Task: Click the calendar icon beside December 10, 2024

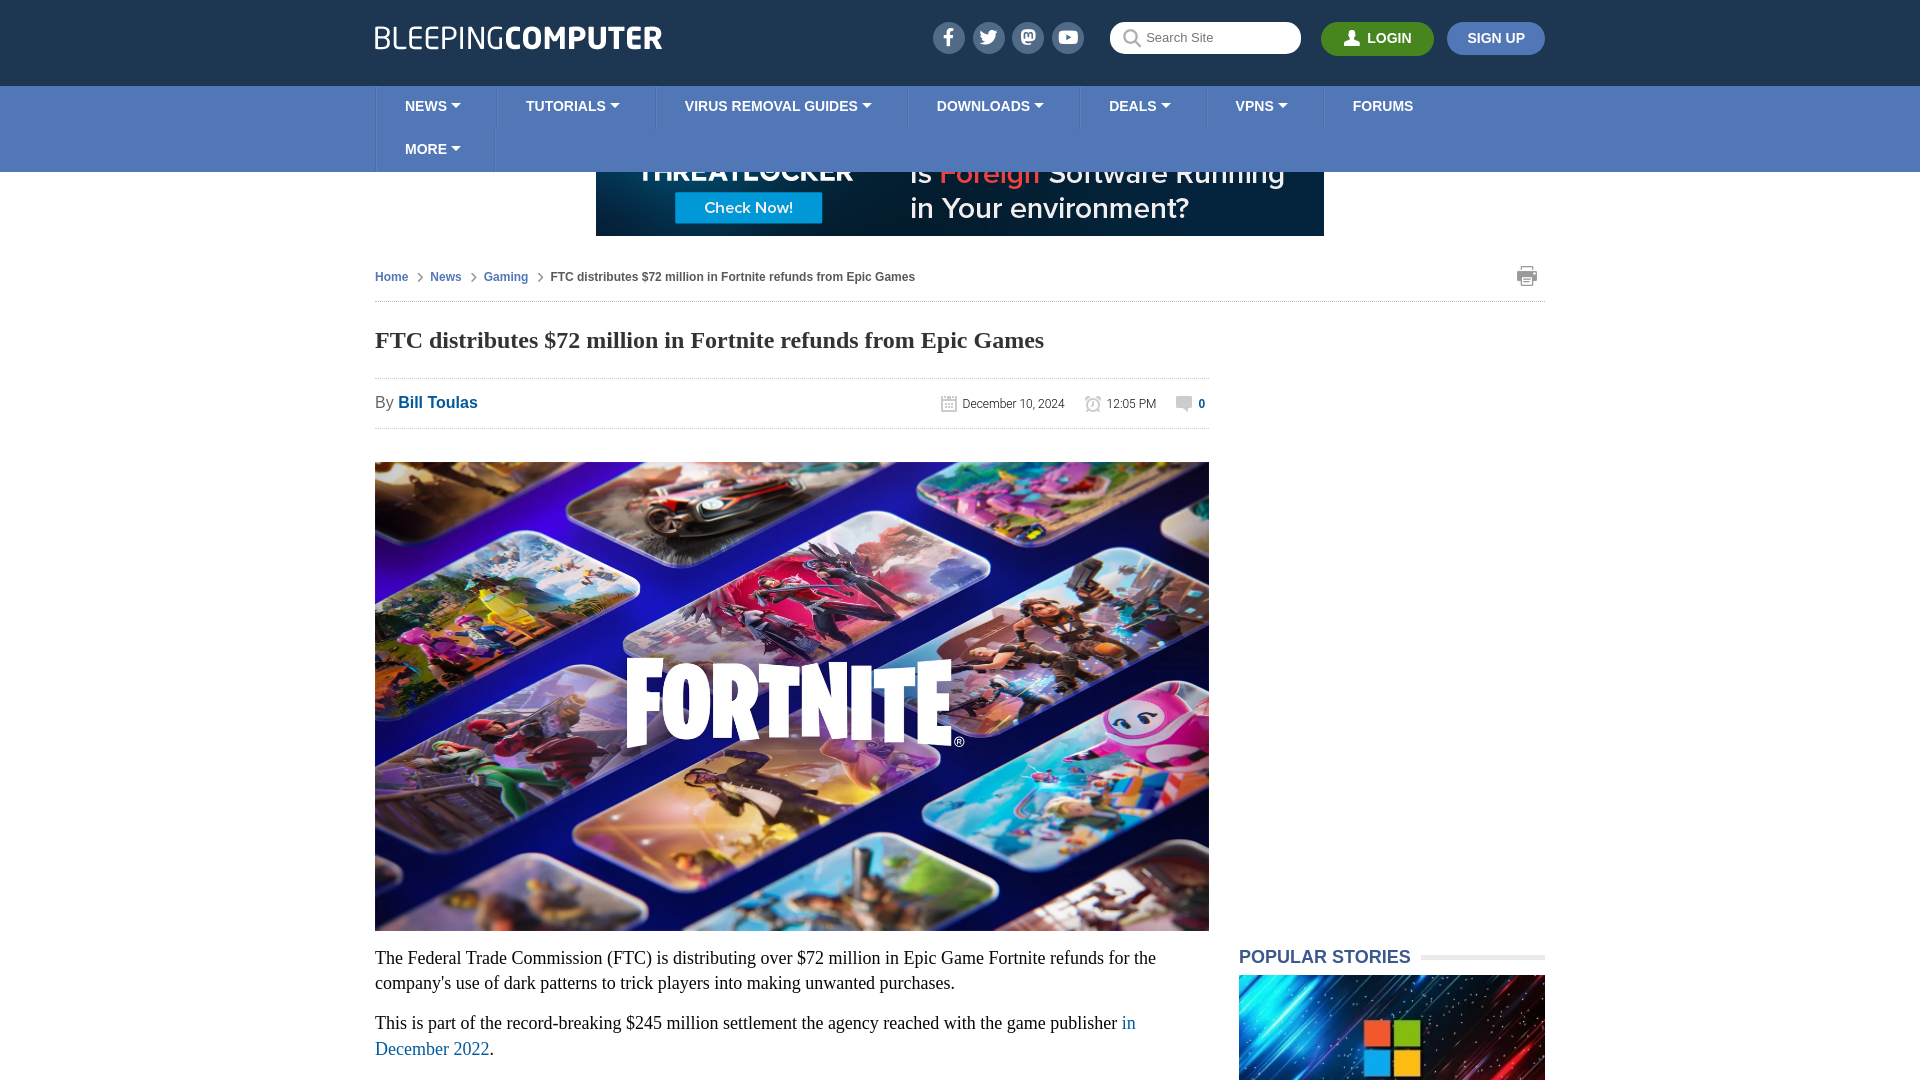Action: point(948,403)
